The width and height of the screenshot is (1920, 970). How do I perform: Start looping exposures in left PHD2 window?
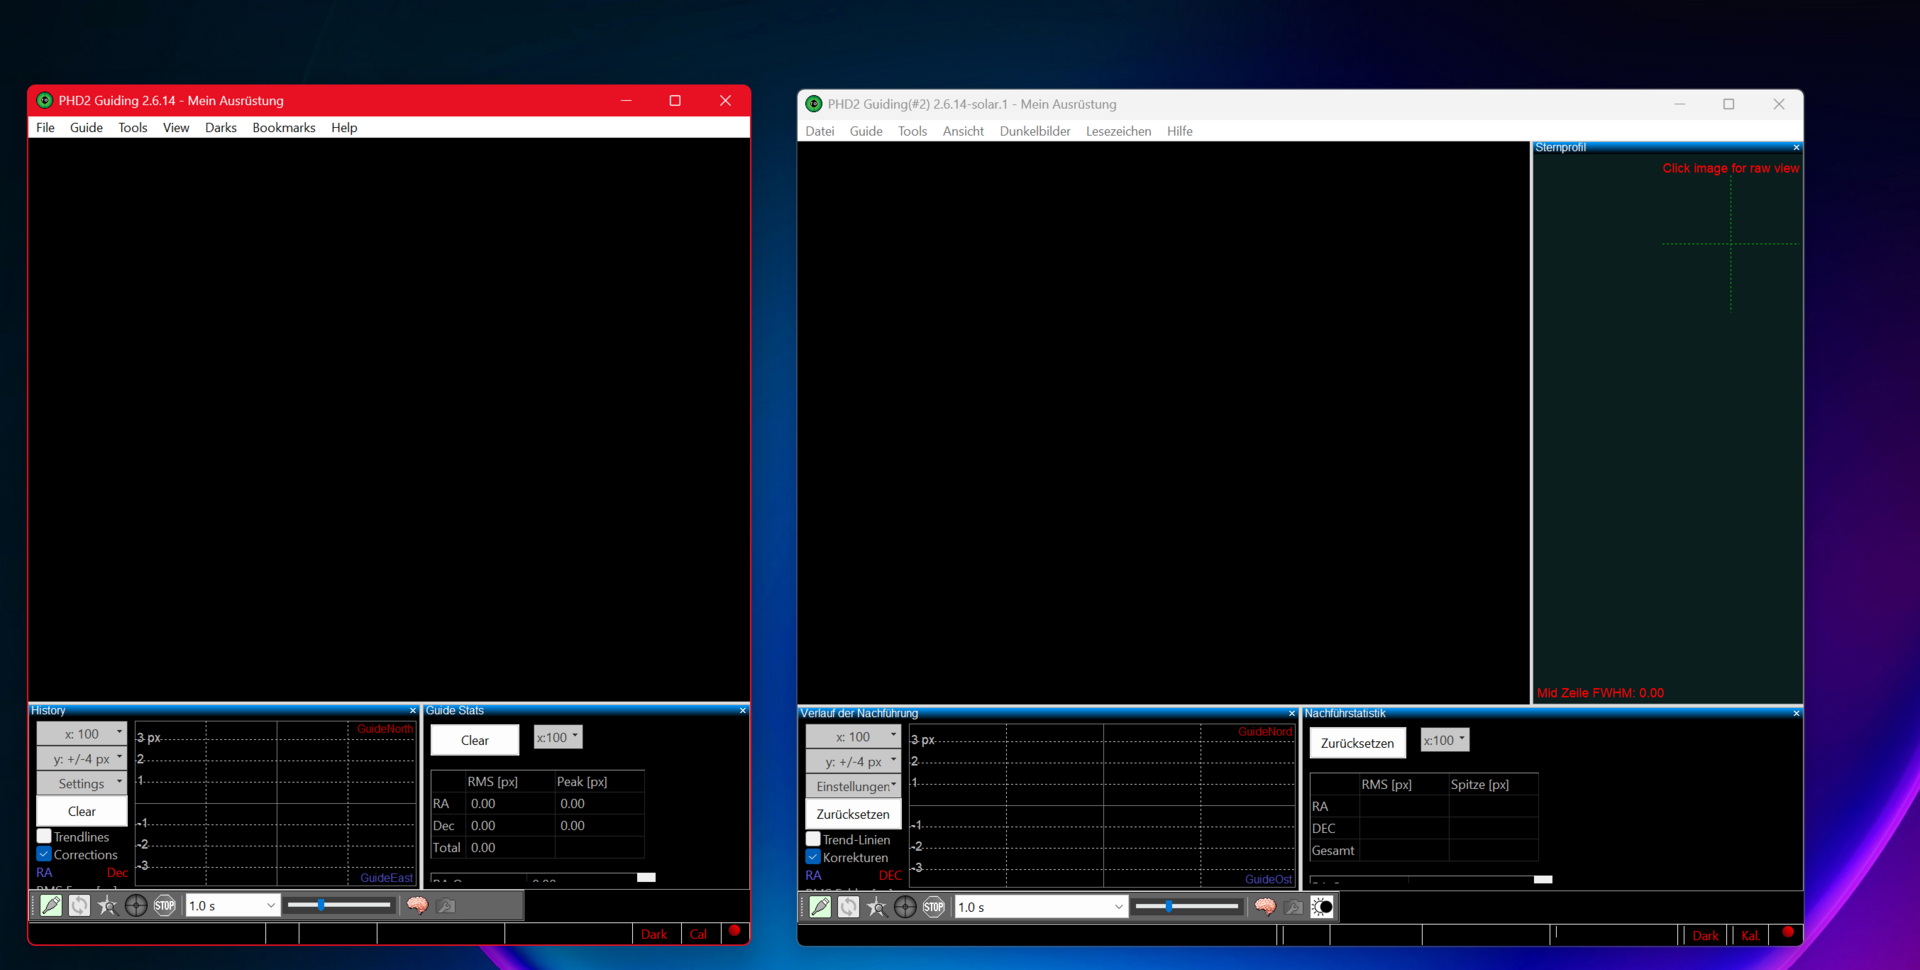[x=79, y=906]
